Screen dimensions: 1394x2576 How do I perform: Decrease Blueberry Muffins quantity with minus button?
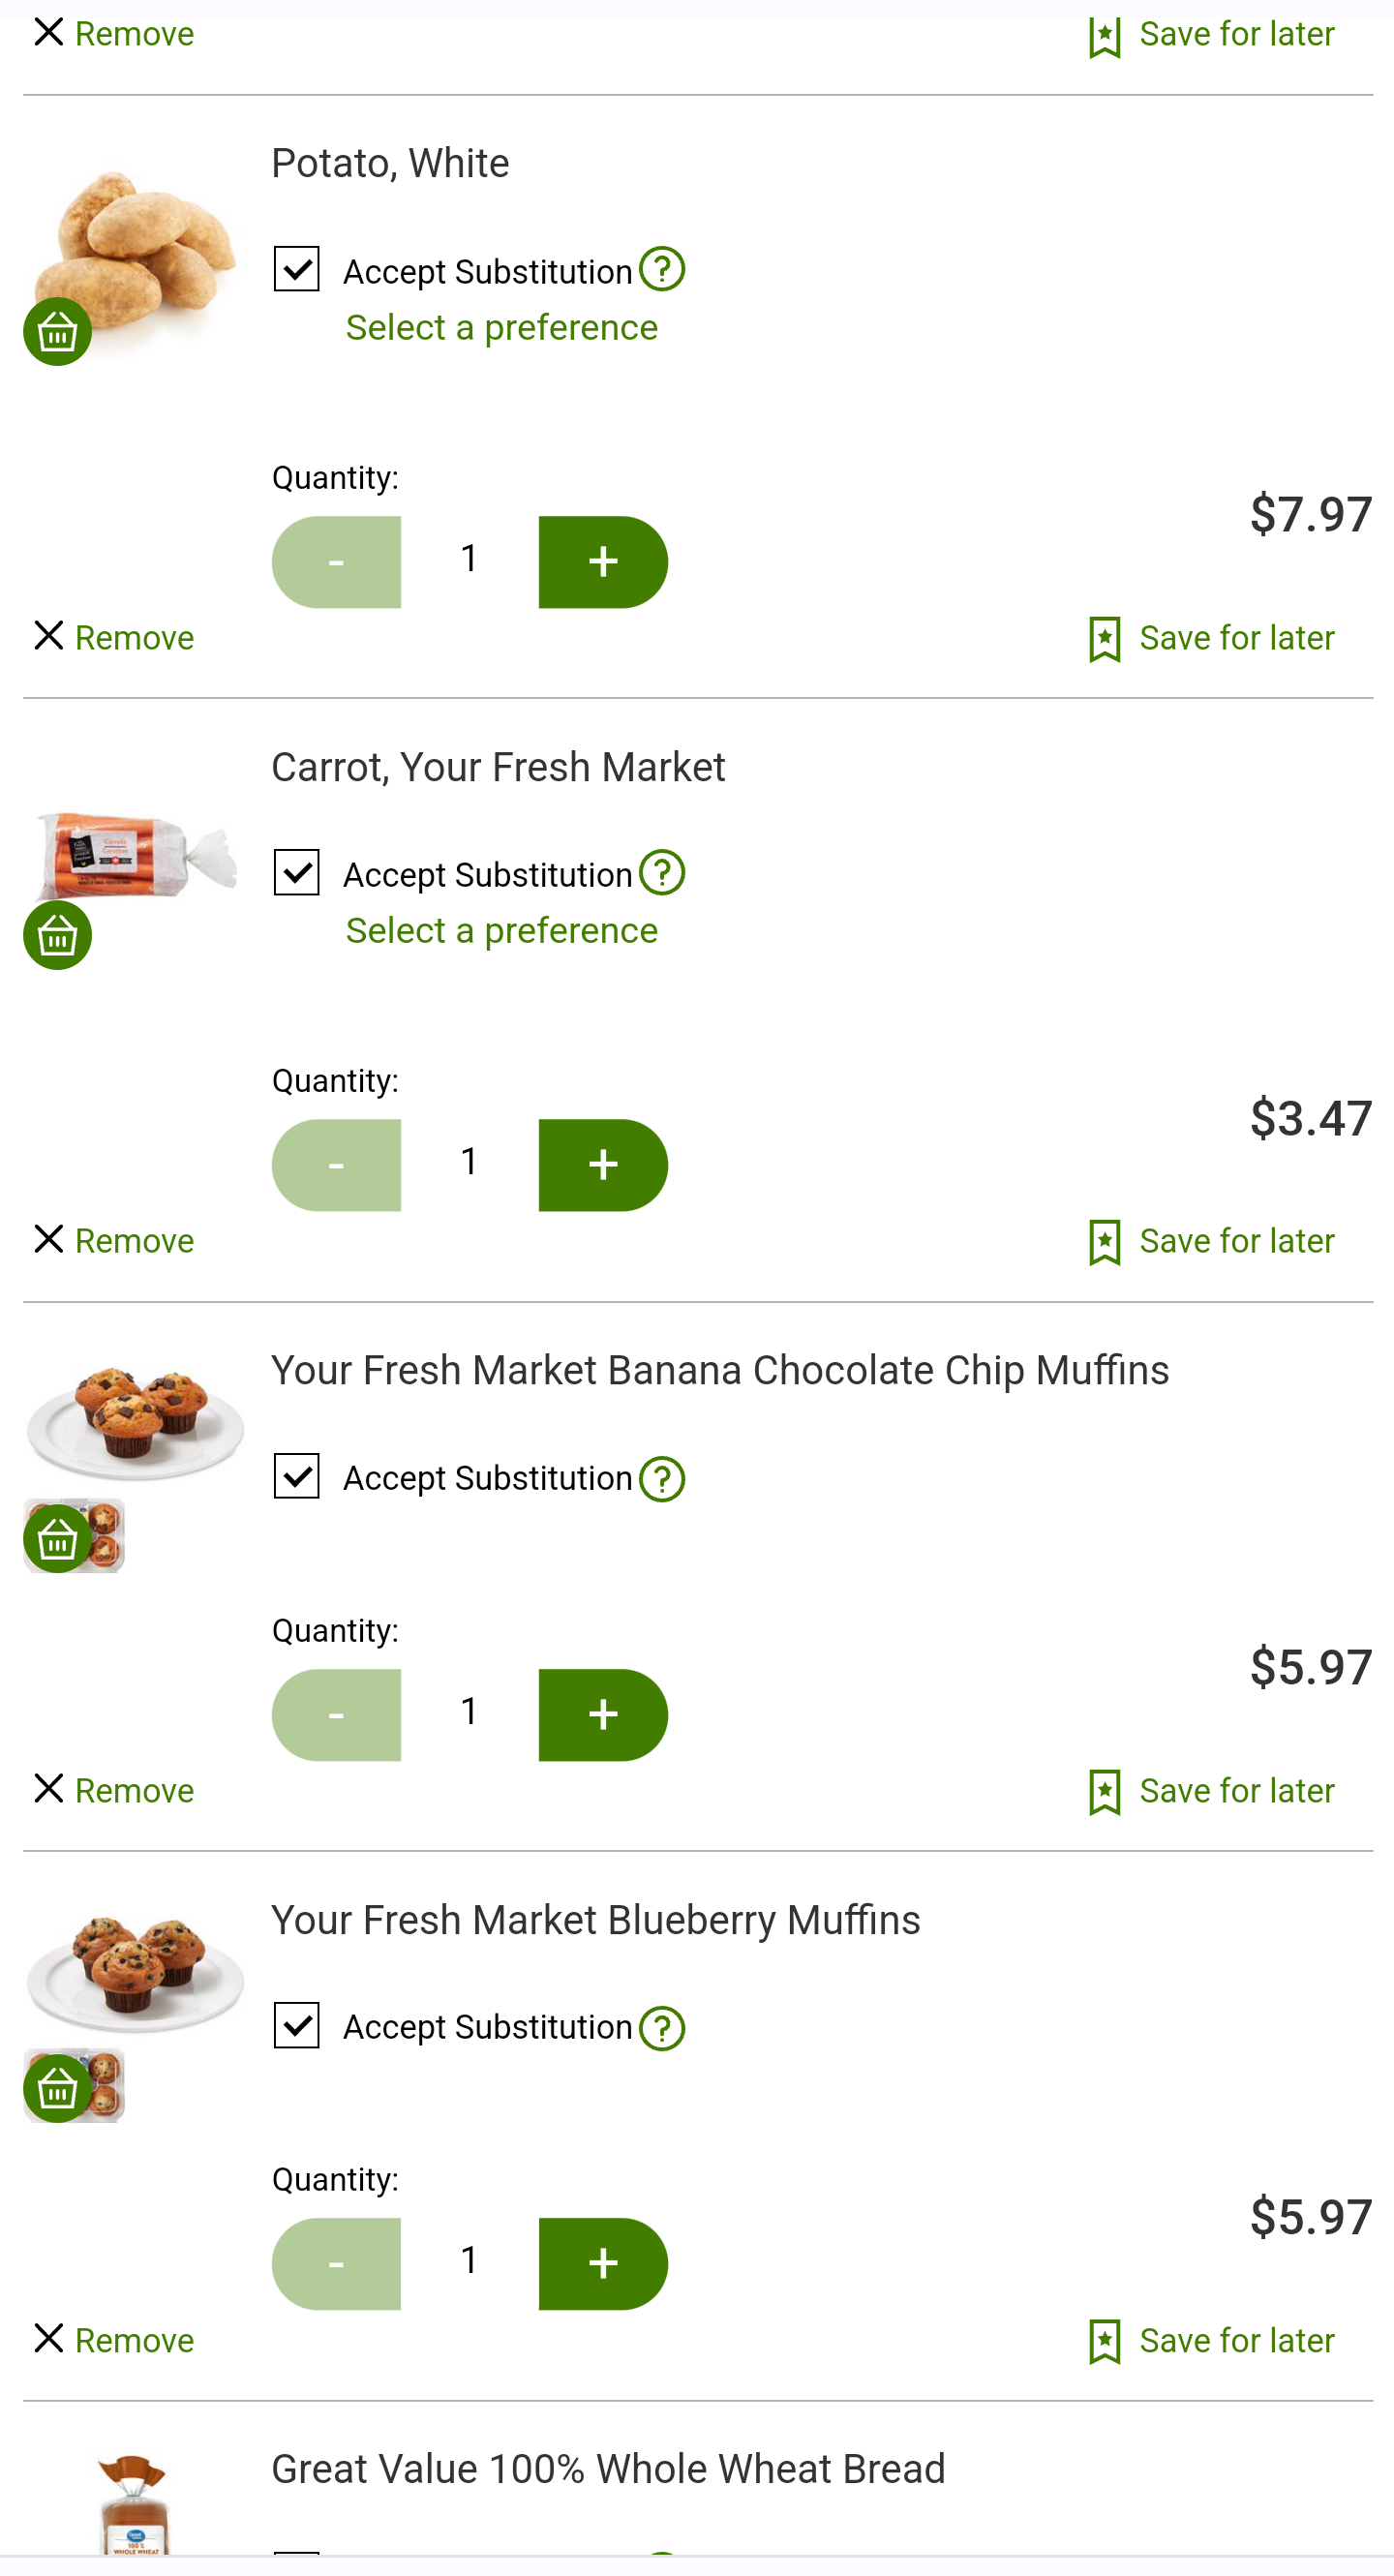pyautogui.click(x=337, y=2264)
